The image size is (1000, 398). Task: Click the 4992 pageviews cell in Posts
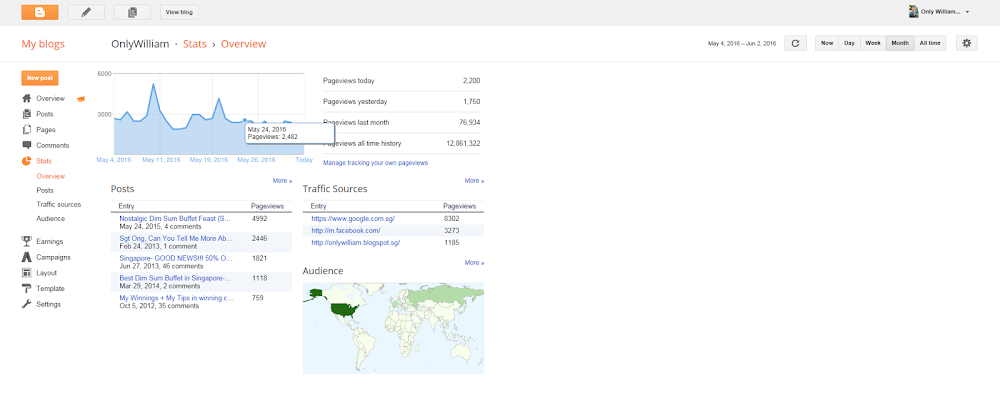[x=260, y=218]
